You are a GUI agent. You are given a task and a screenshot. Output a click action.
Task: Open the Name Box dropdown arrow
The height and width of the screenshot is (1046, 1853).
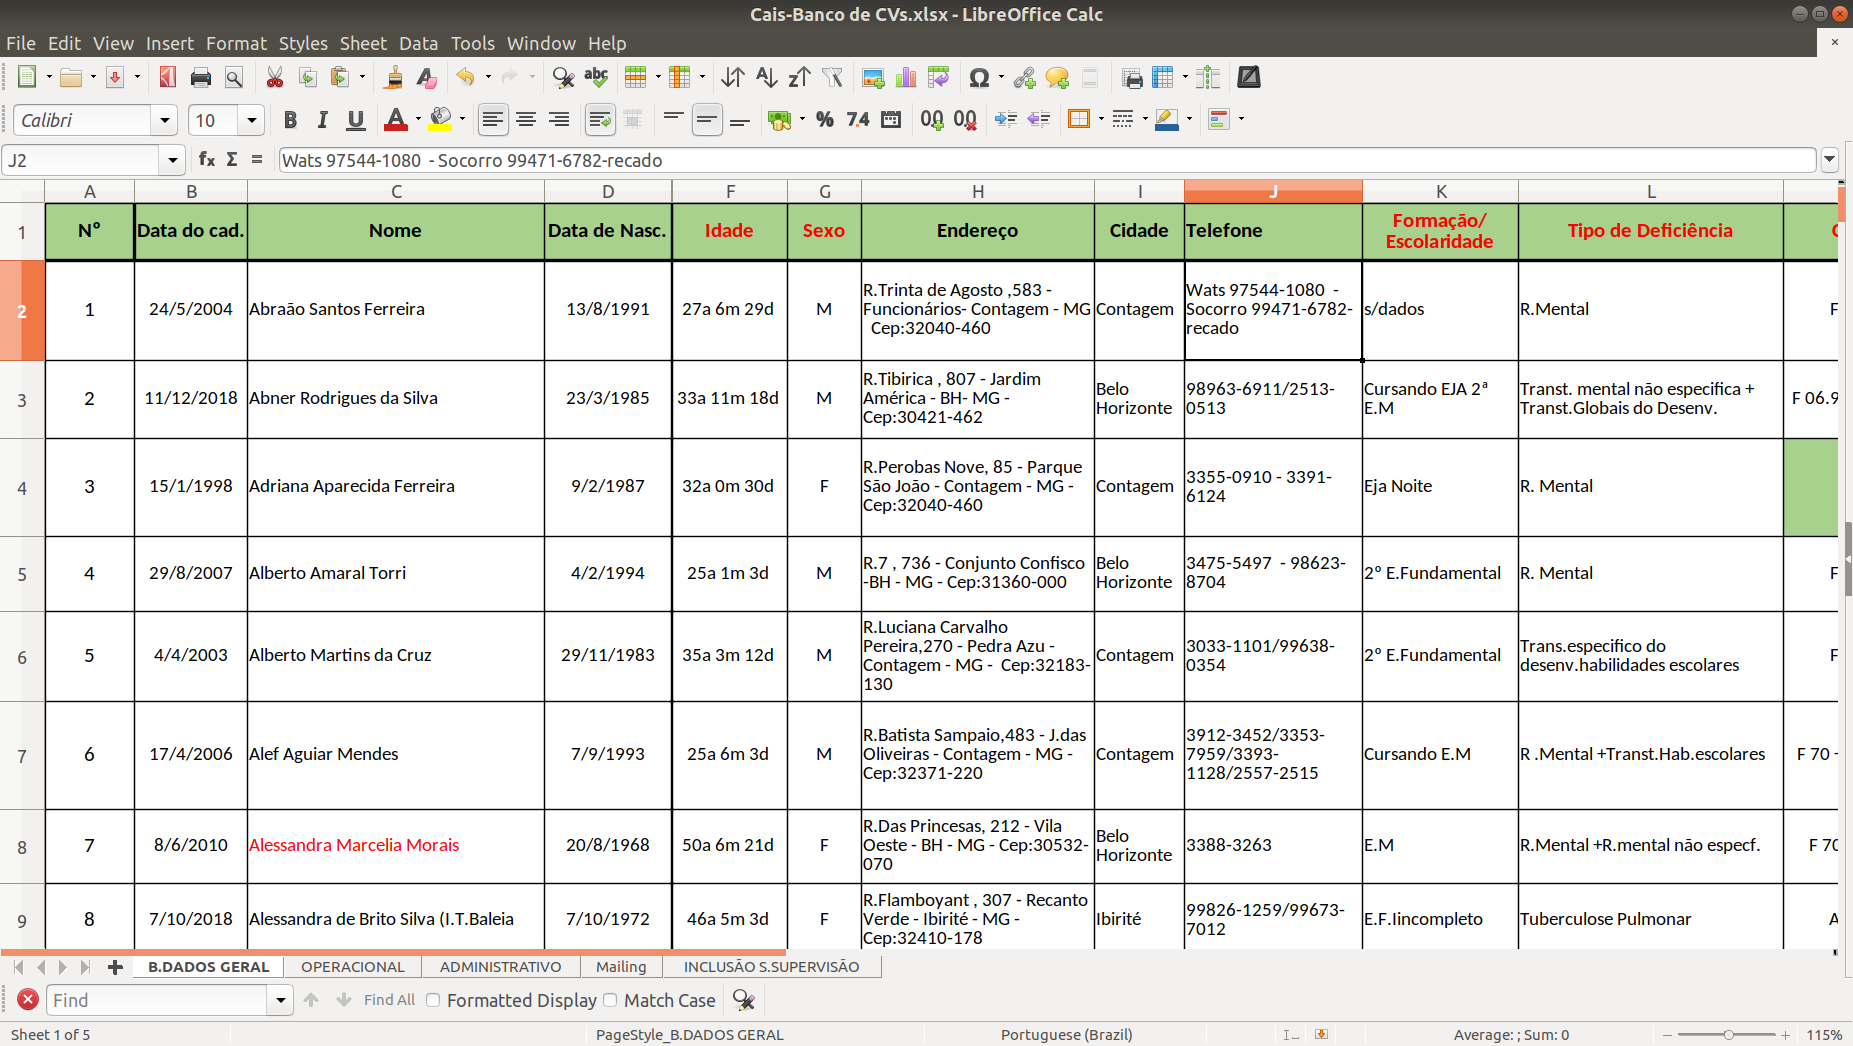tap(173, 160)
